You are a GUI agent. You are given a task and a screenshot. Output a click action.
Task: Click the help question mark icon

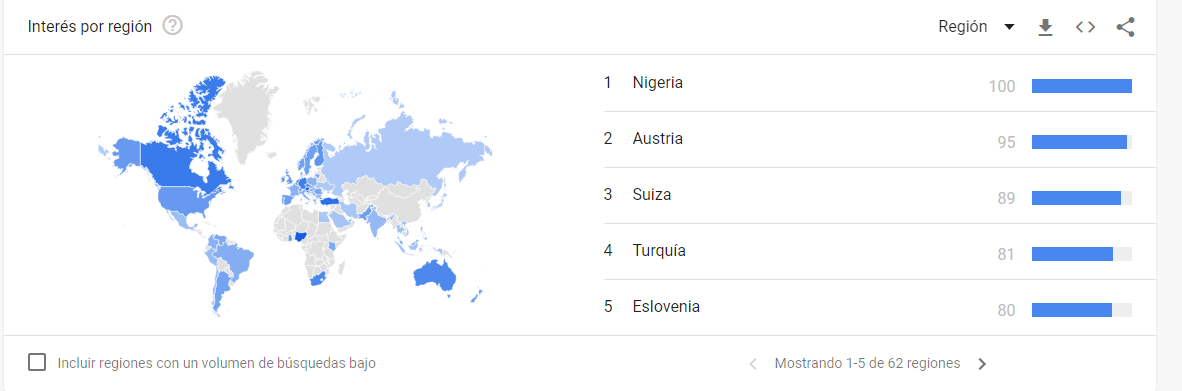click(173, 26)
